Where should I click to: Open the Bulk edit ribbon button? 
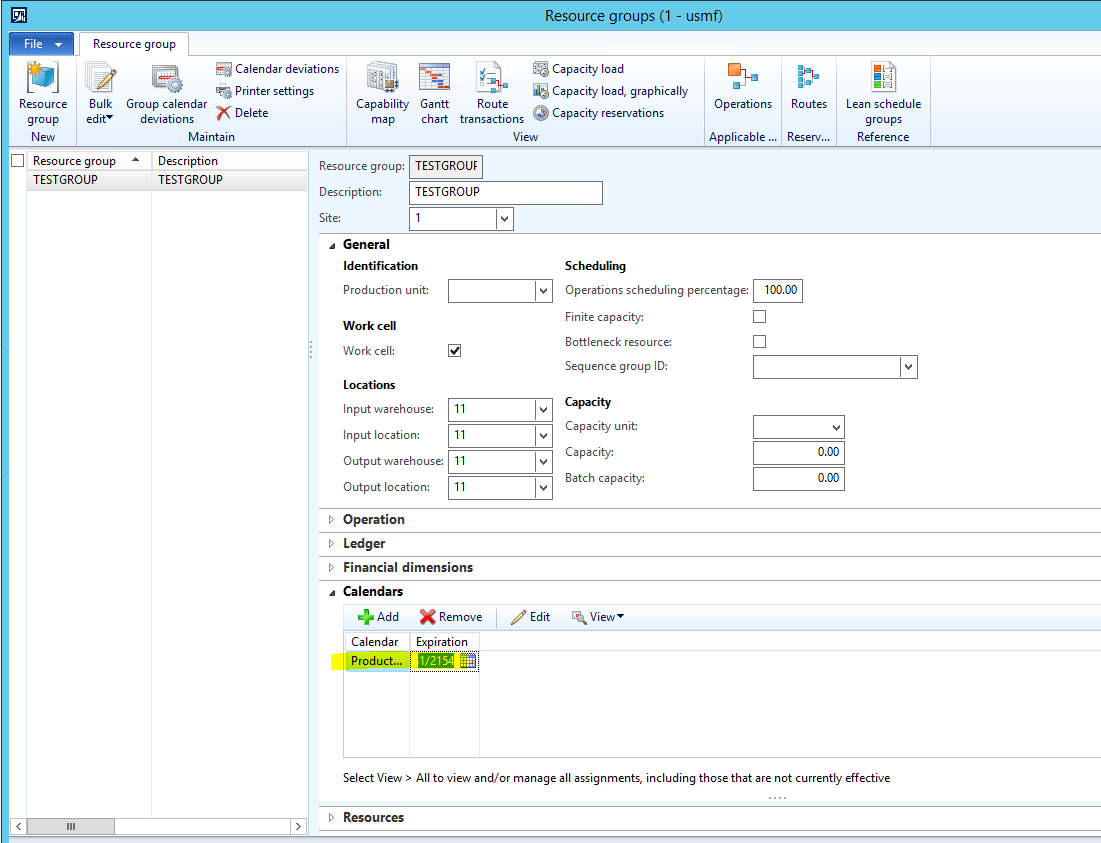pyautogui.click(x=100, y=92)
